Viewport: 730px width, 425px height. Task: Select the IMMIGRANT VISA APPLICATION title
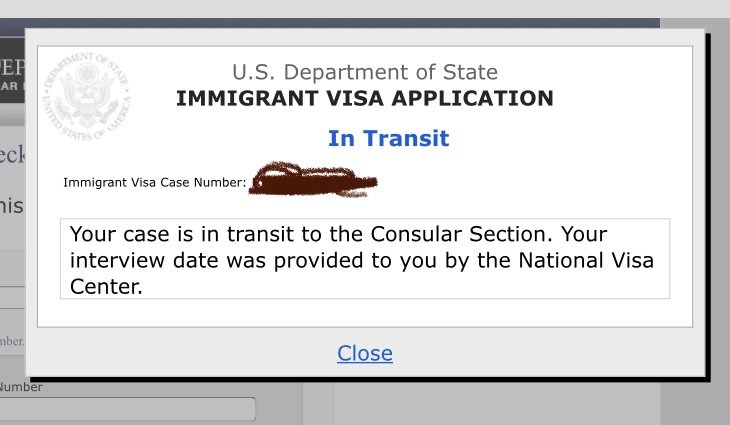coord(364,98)
